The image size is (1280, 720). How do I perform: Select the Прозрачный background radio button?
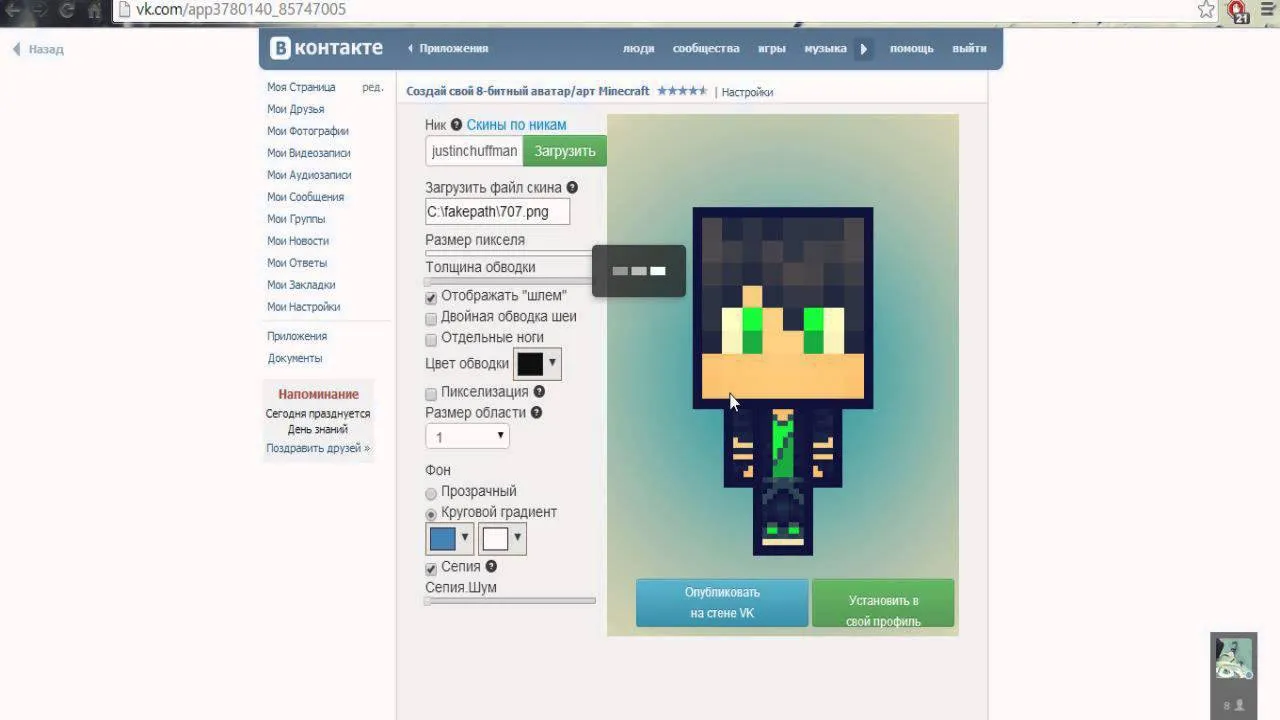click(x=431, y=493)
